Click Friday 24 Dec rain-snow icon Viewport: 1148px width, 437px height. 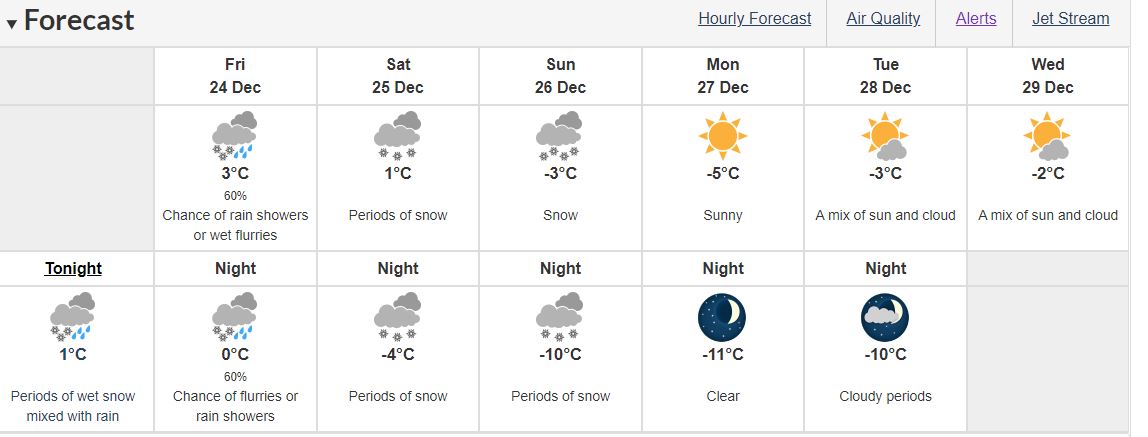tap(235, 135)
